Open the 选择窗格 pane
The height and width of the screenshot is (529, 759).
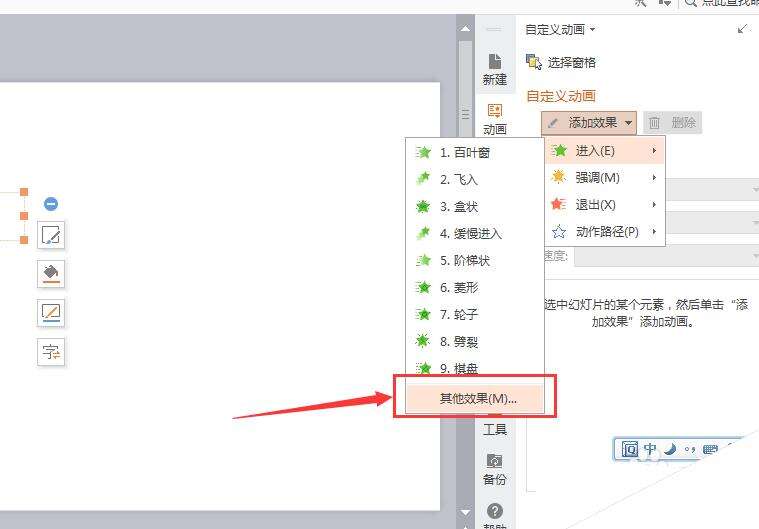click(561, 62)
